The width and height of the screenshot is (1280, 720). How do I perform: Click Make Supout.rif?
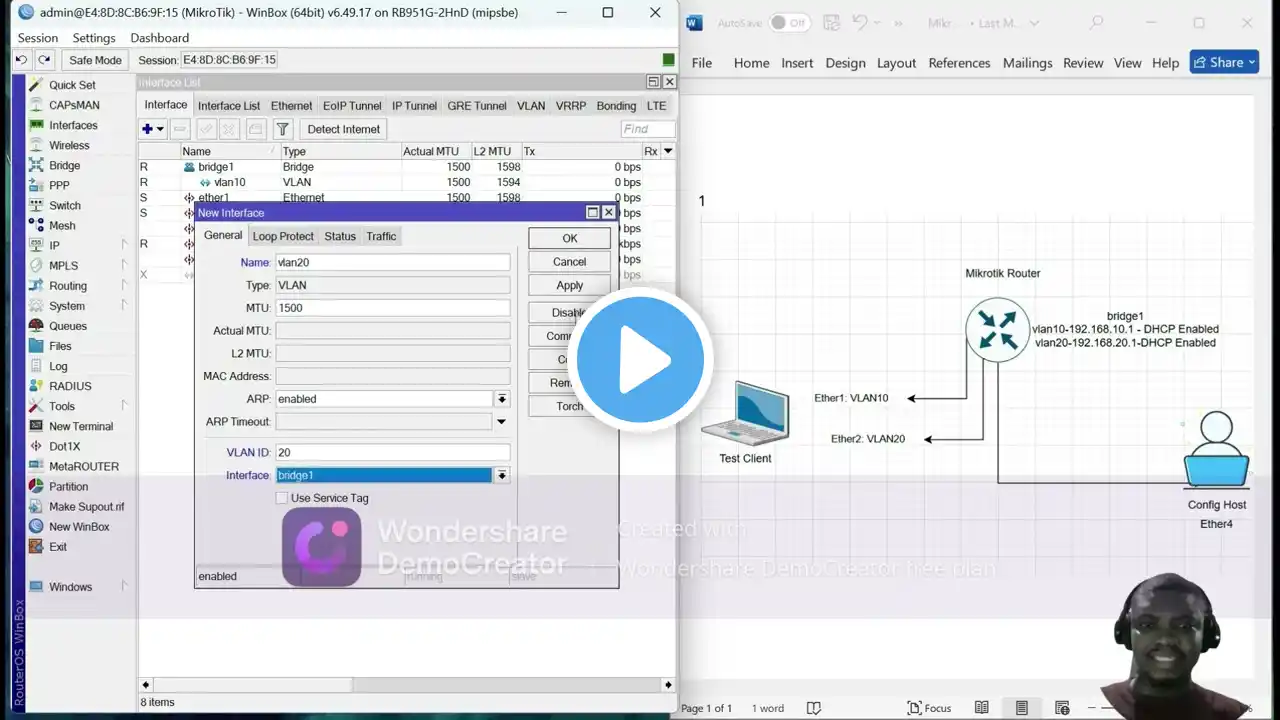87,506
